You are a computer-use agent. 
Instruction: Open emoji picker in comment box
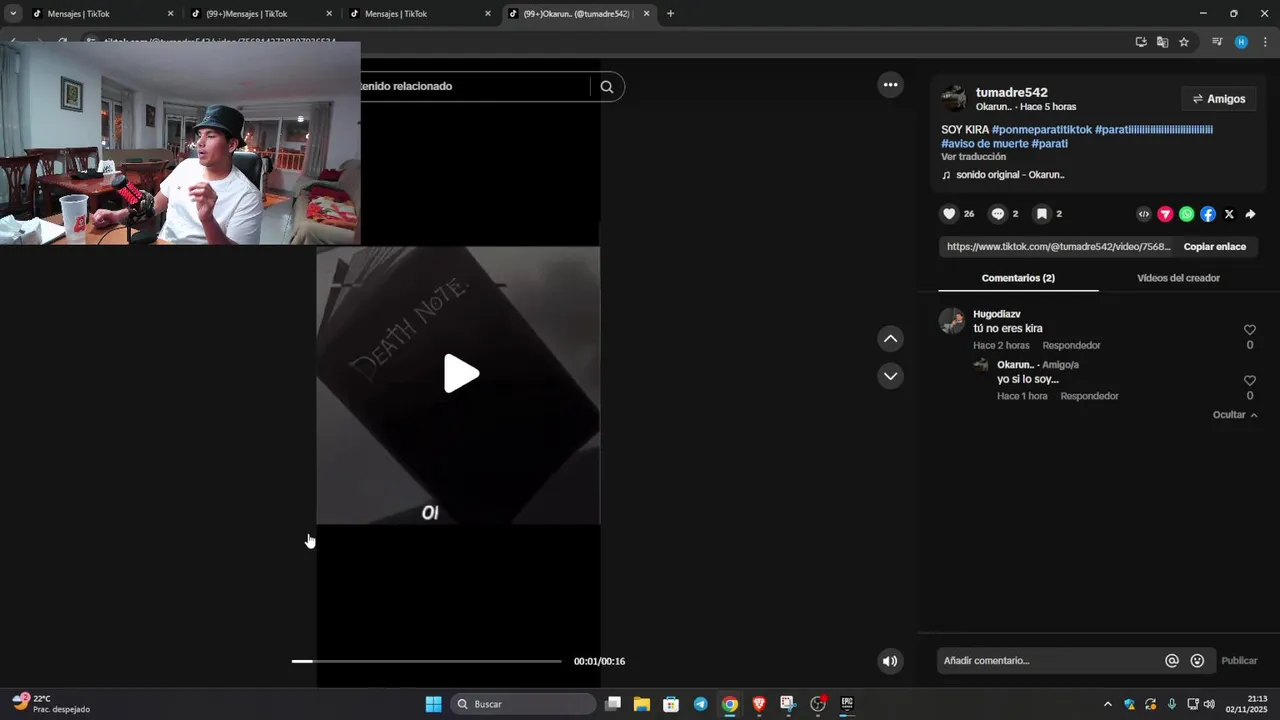(1197, 661)
